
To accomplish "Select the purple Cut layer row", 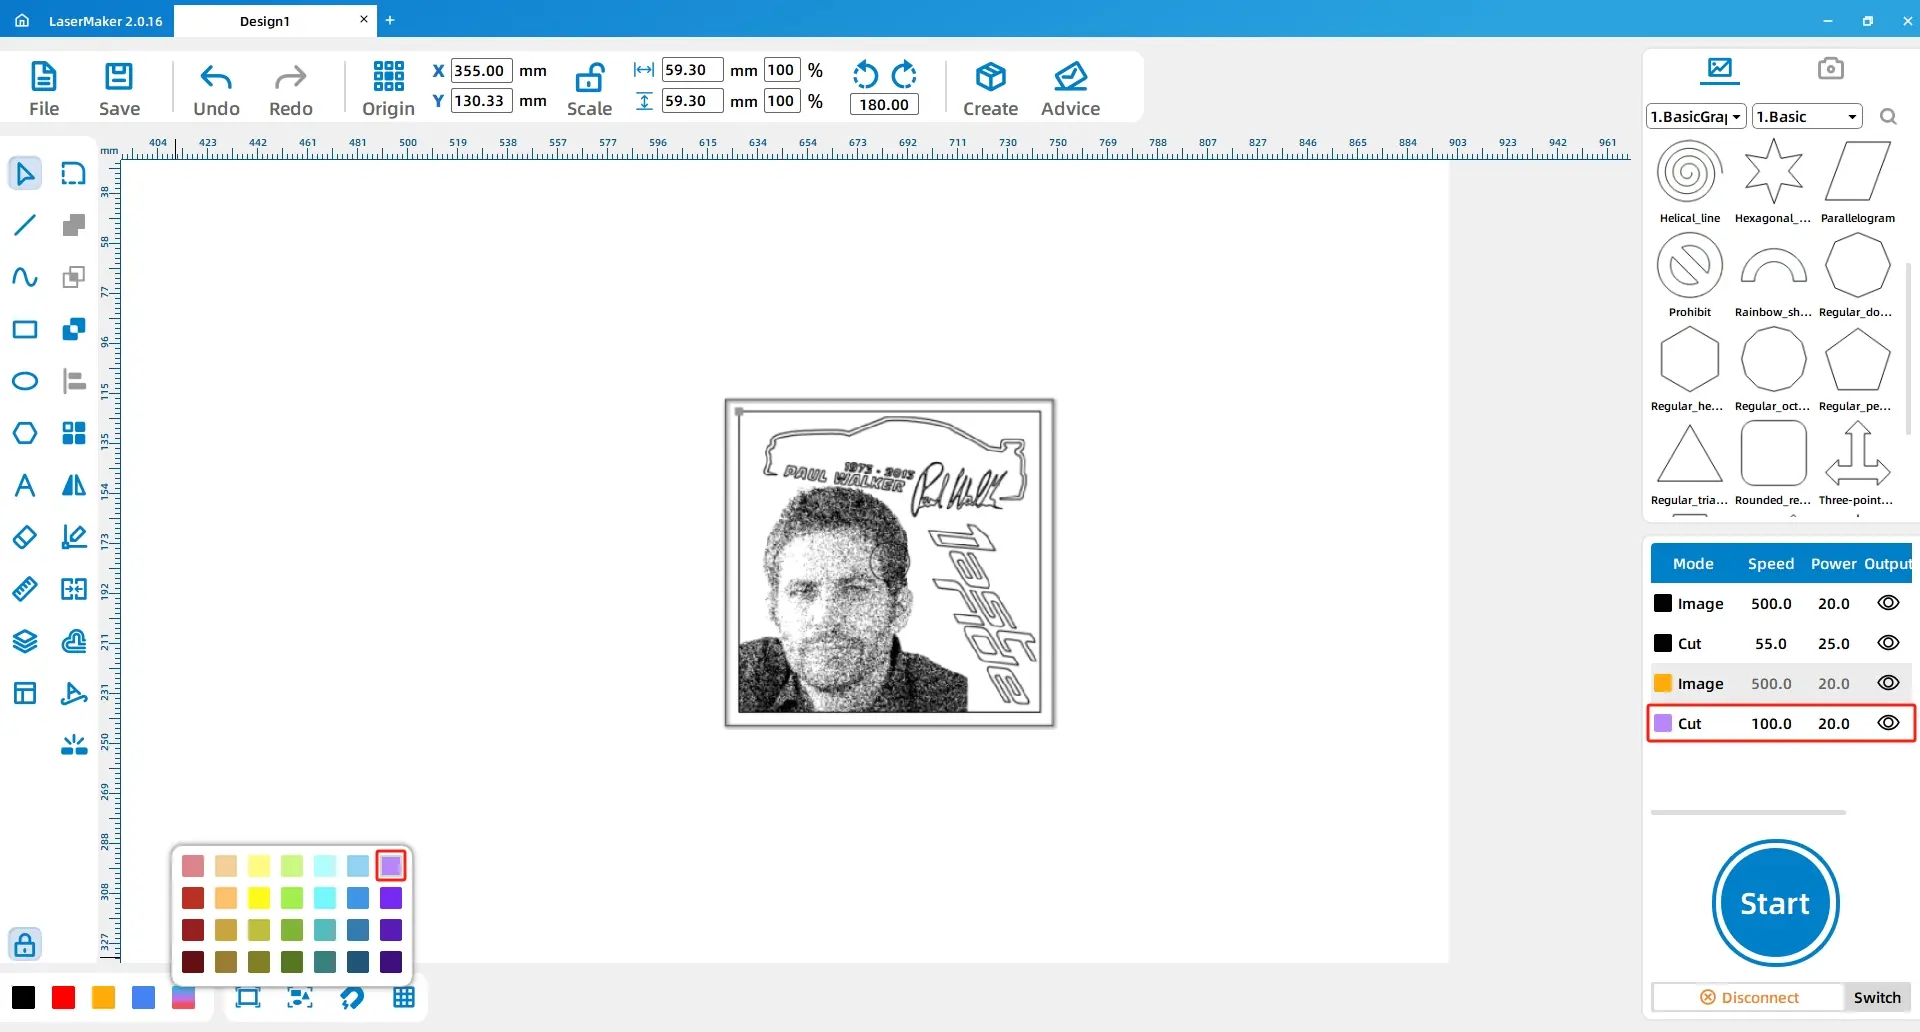I will click(x=1781, y=723).
